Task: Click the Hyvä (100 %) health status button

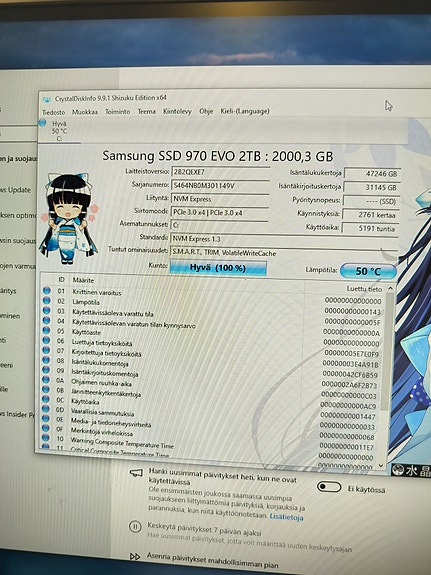Action: click(x=218, y=268)
